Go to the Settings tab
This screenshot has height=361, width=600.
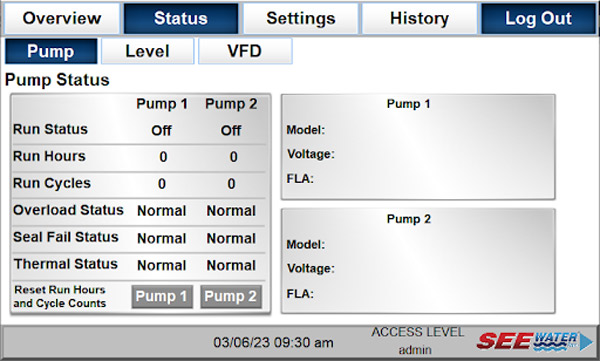[x=301, y=18]
